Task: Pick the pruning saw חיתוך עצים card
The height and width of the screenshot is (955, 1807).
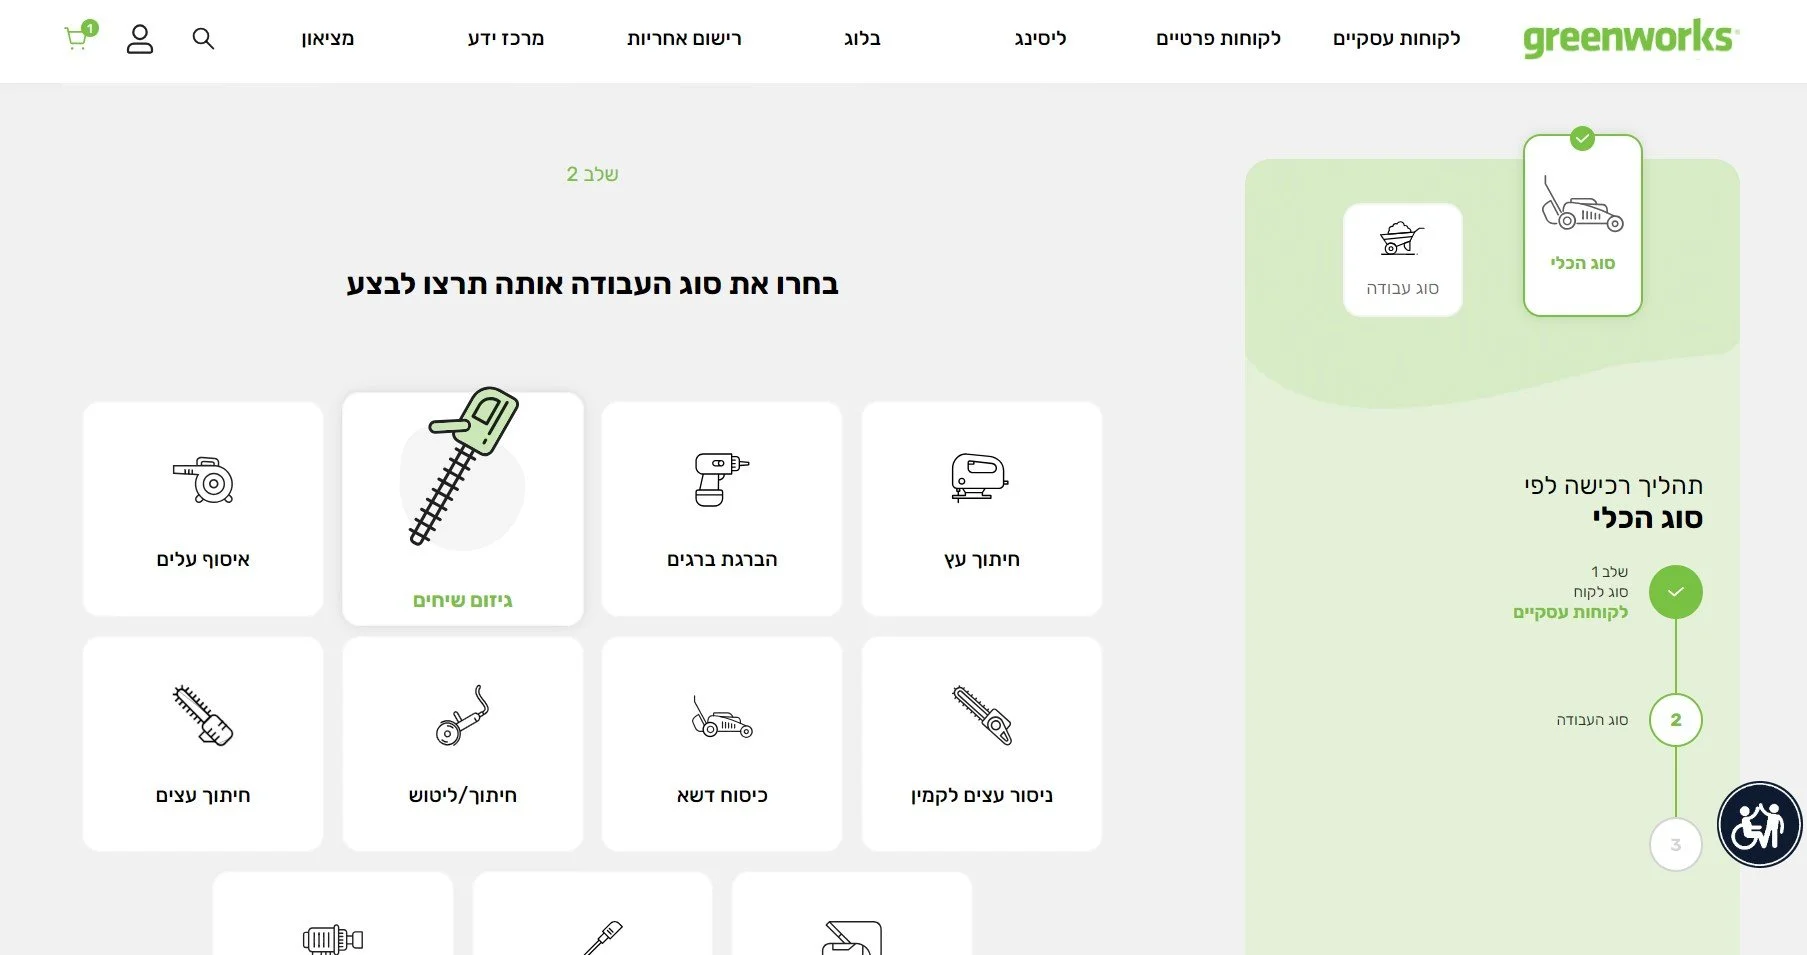Action: point(203,744)
